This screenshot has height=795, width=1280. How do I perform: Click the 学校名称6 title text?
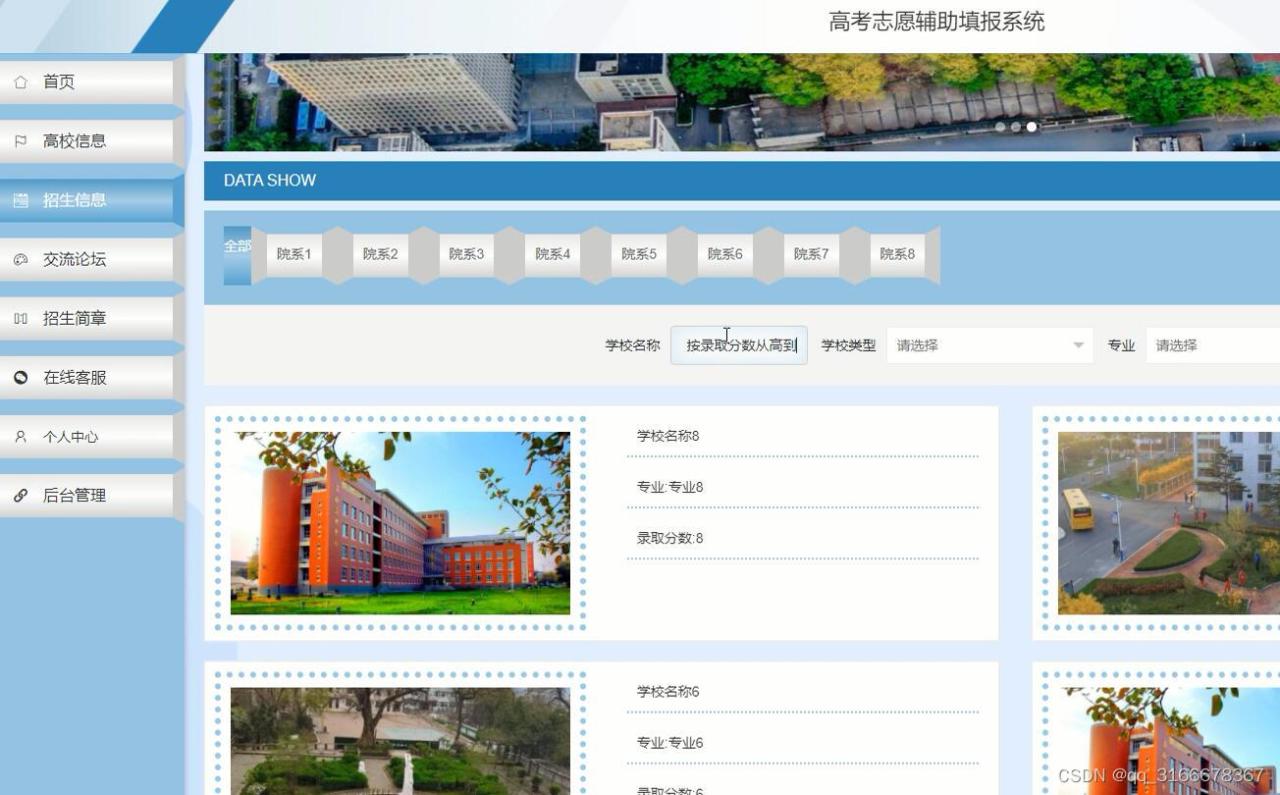[x=668, y=692]
